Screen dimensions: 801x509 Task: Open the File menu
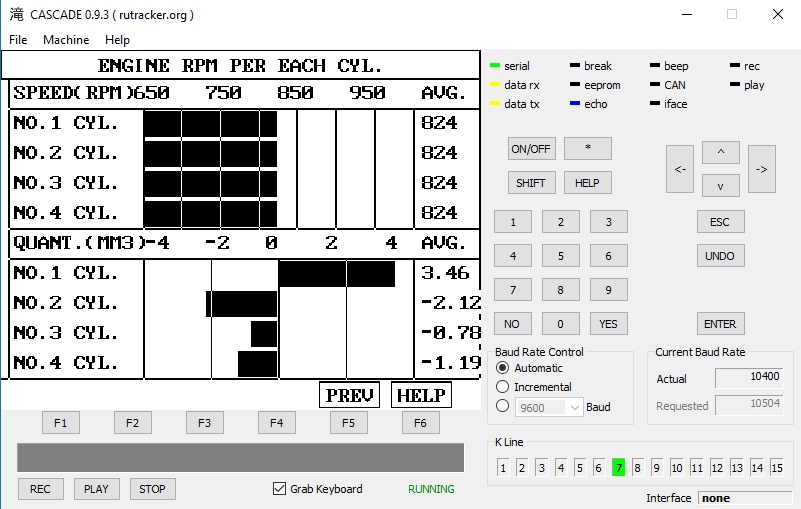(18, 40)
